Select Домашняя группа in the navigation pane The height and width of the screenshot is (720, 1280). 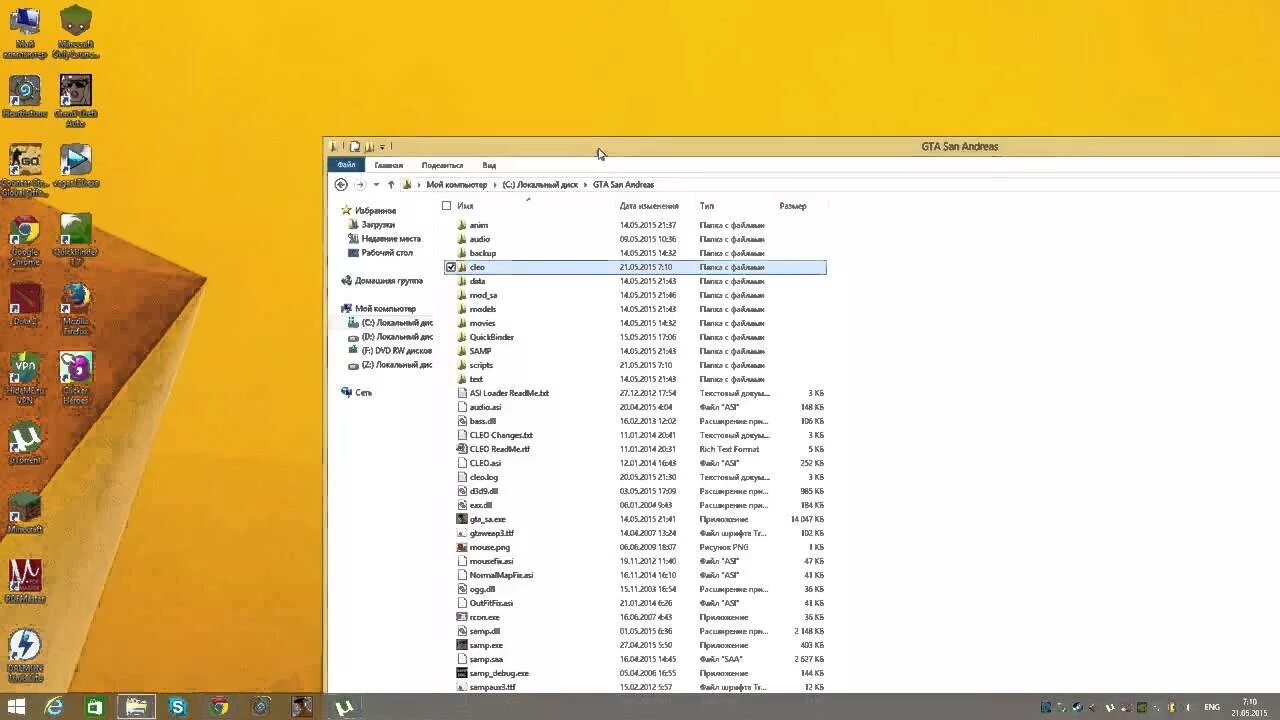(388, 281)
